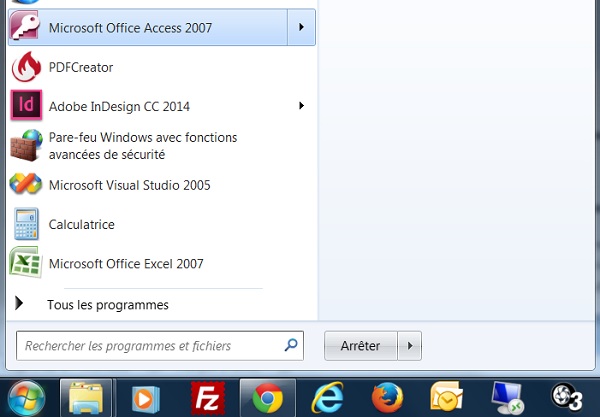Viewport: 600px width, 417px height.
Task: Open FileZilla from the taskbar
Action: coord(207,398)
